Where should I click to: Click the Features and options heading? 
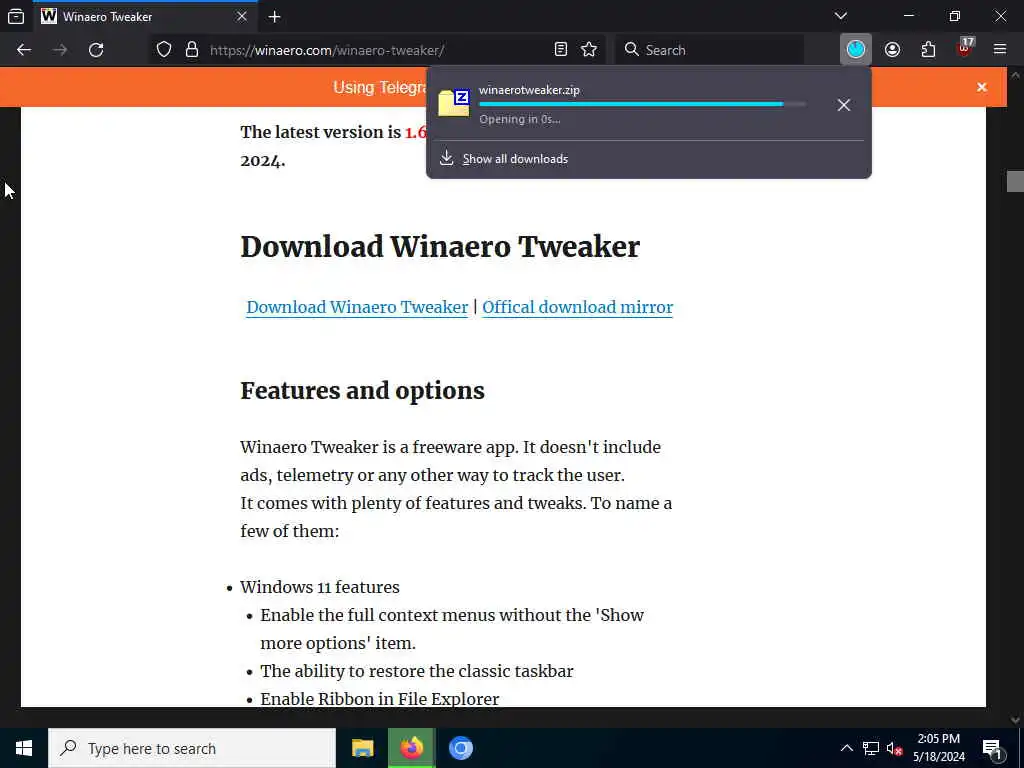(x=362, y=391)
